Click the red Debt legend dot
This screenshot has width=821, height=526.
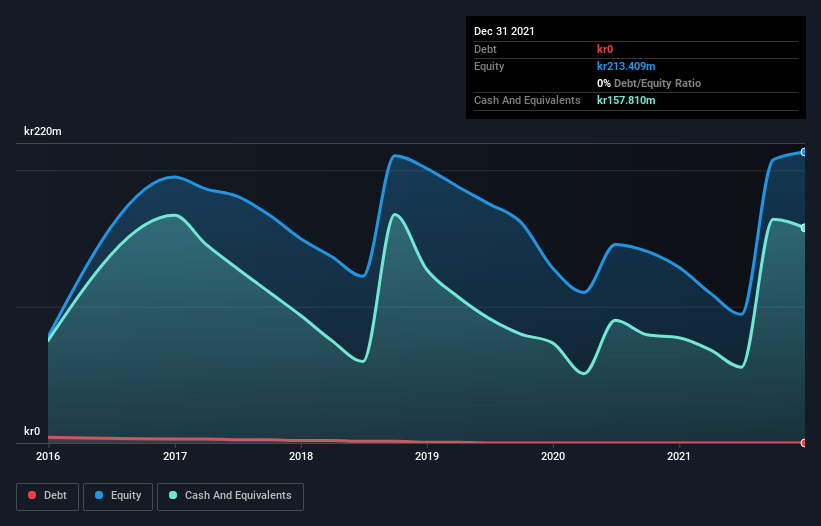tap(32, 495)
